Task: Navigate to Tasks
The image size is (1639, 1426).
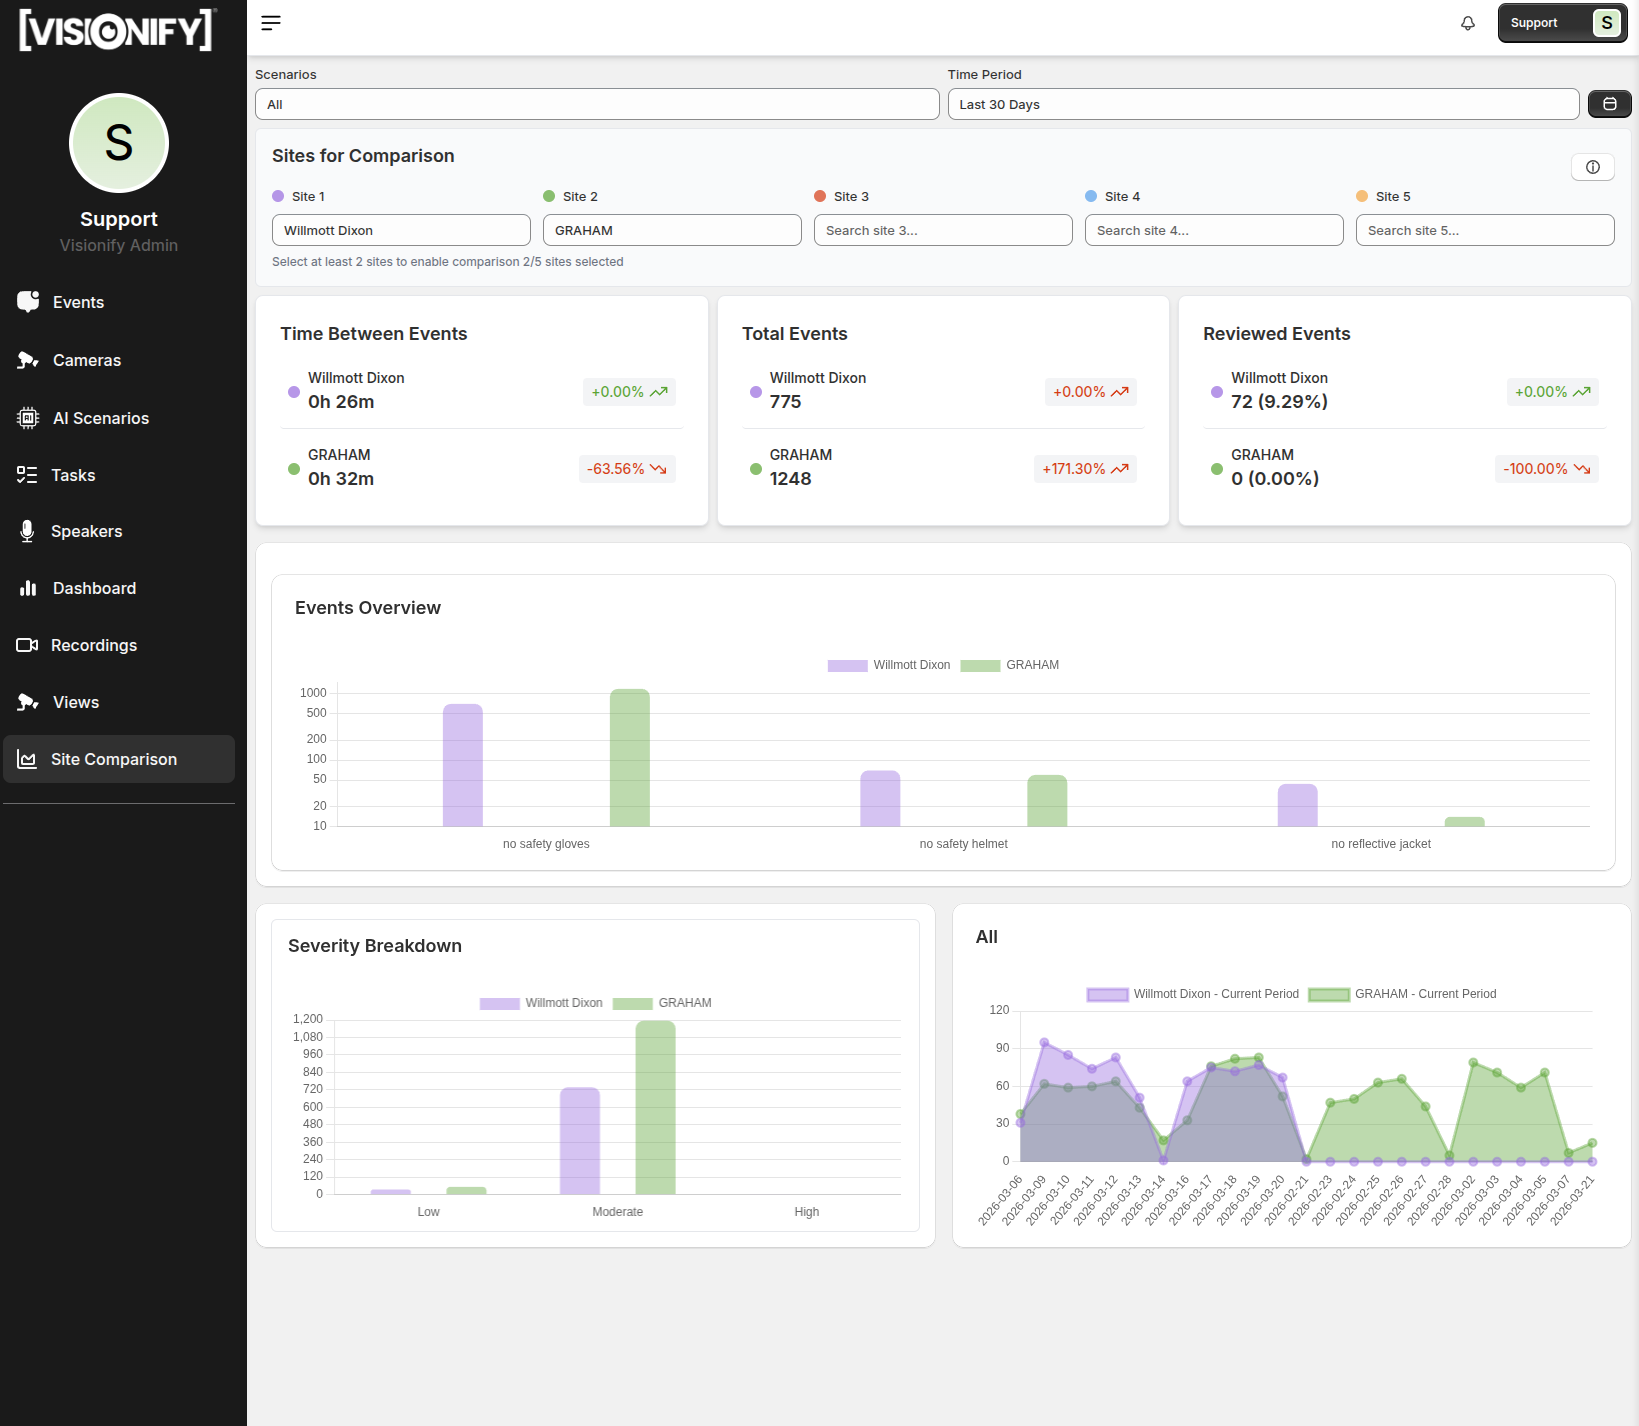Action: point(119,475)
